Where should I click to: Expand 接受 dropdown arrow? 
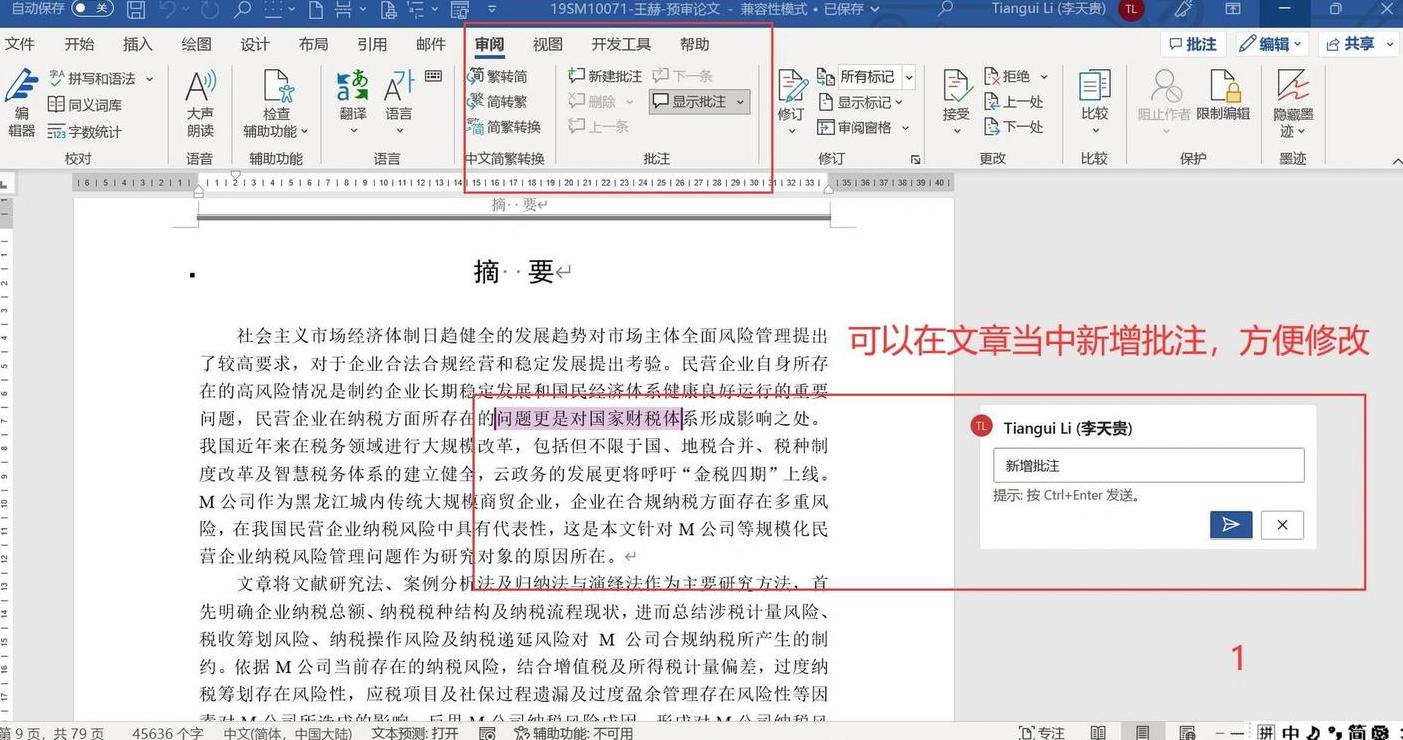point(956,131)
